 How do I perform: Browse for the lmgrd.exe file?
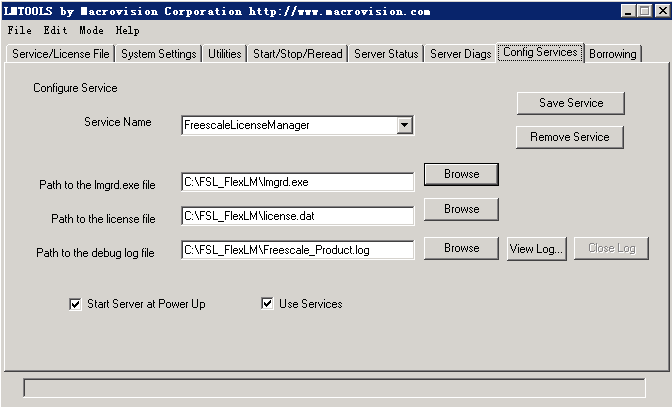[461, 174]
